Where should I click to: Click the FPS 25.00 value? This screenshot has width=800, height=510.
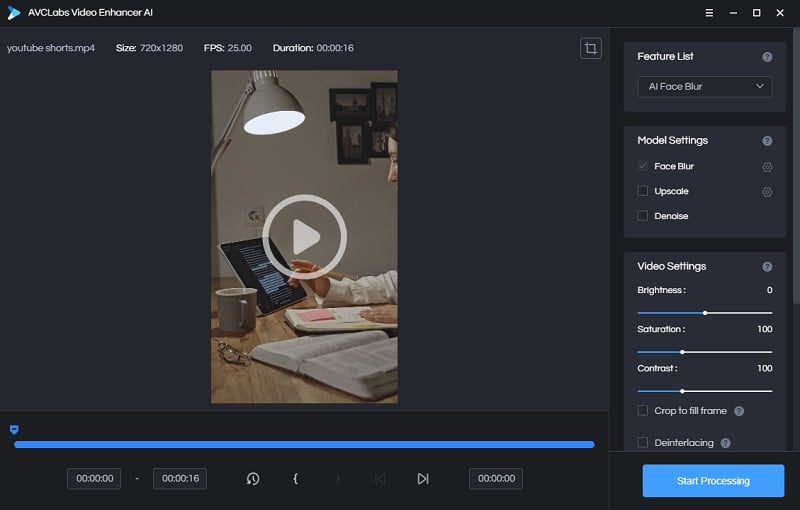tap(239, 48)
